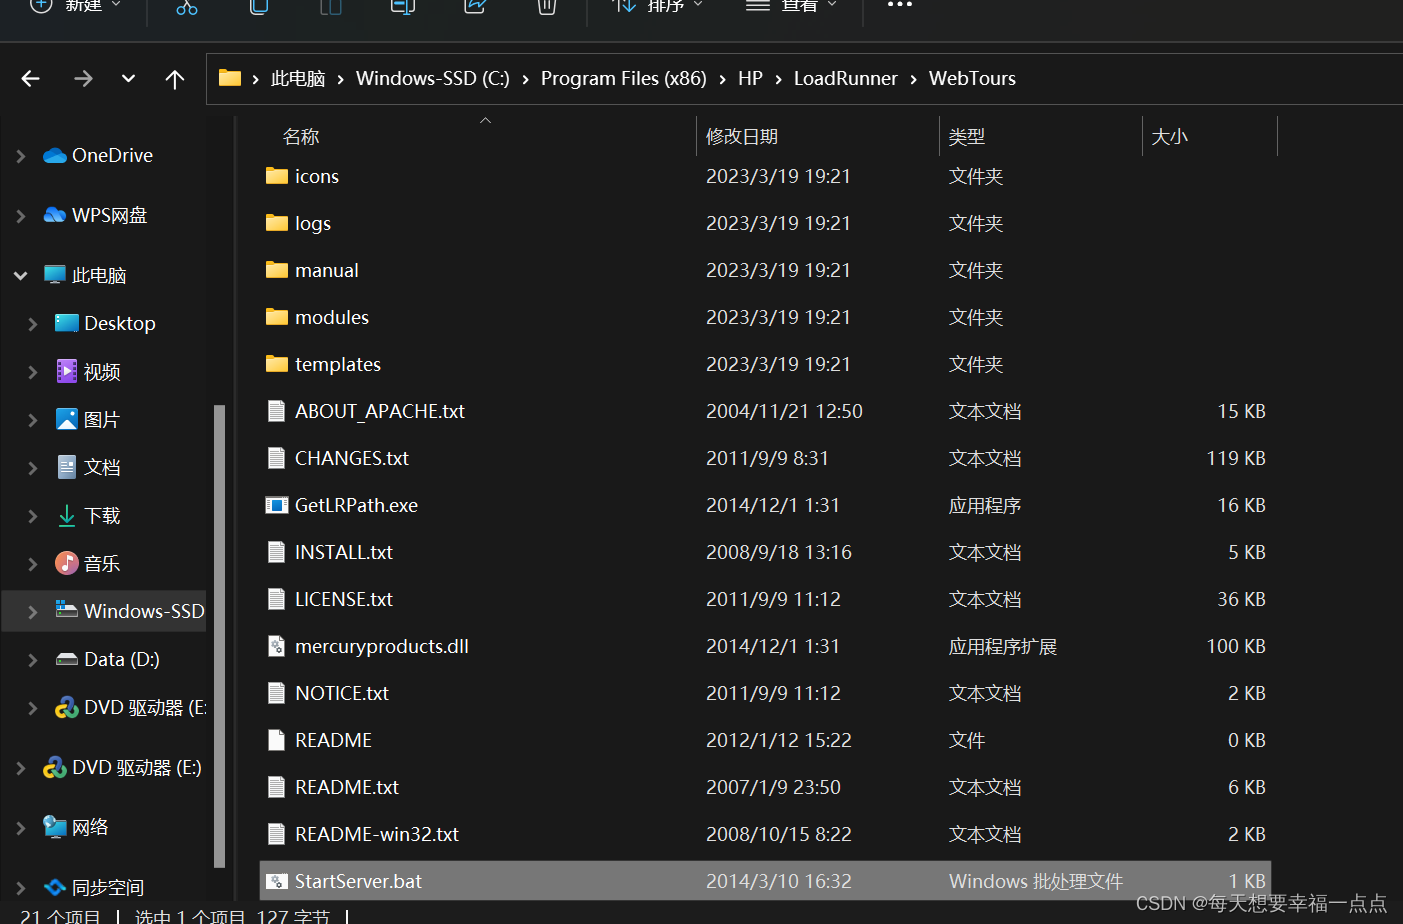
Task: Open the recent locations dropdown arrow
Action: click(128, 78)
